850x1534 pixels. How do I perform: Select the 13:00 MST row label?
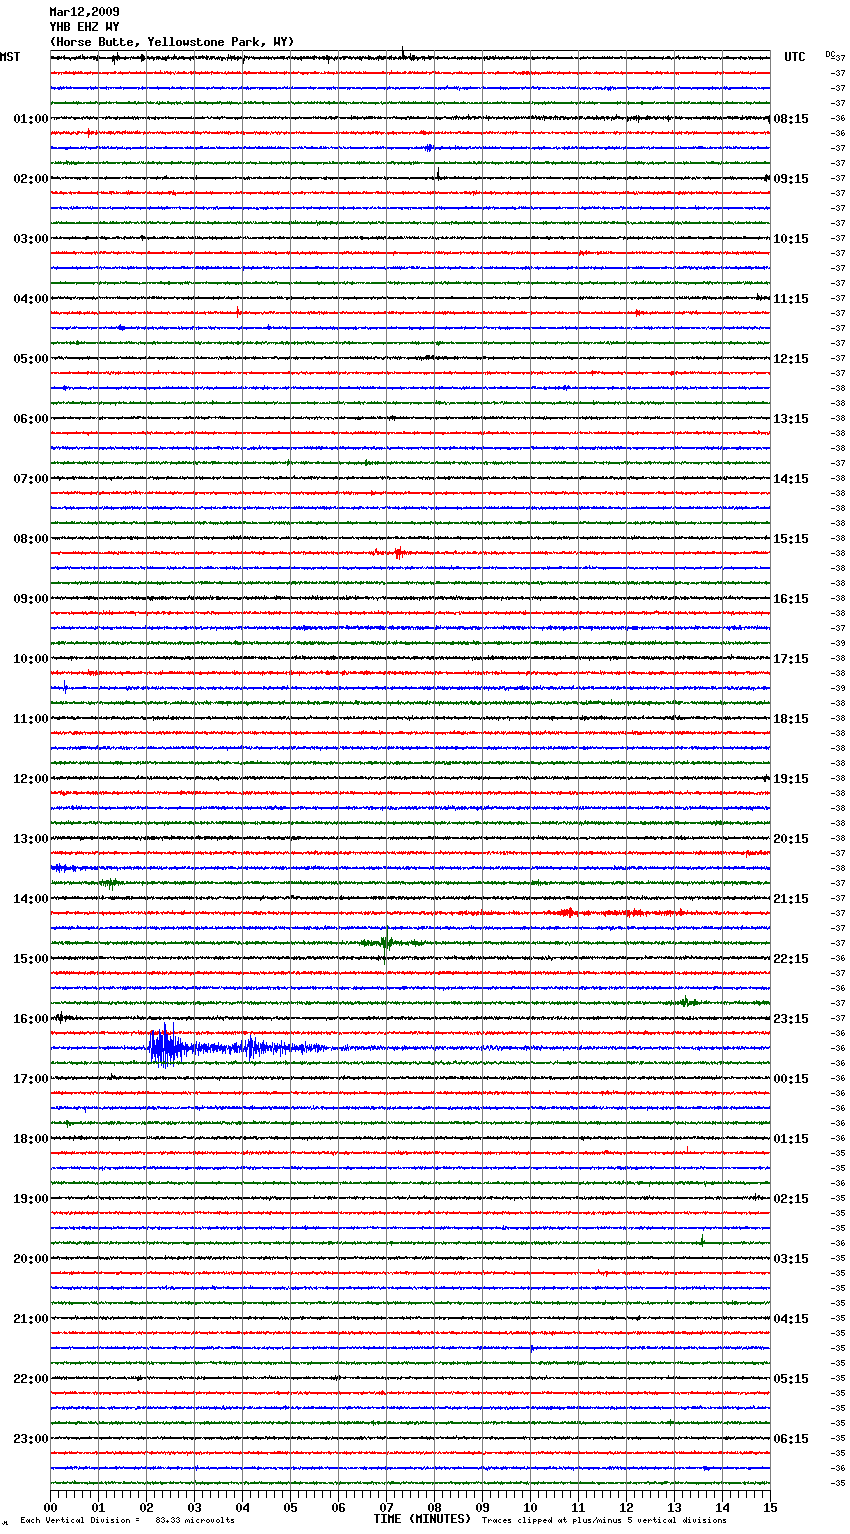(x=31, y=839)
